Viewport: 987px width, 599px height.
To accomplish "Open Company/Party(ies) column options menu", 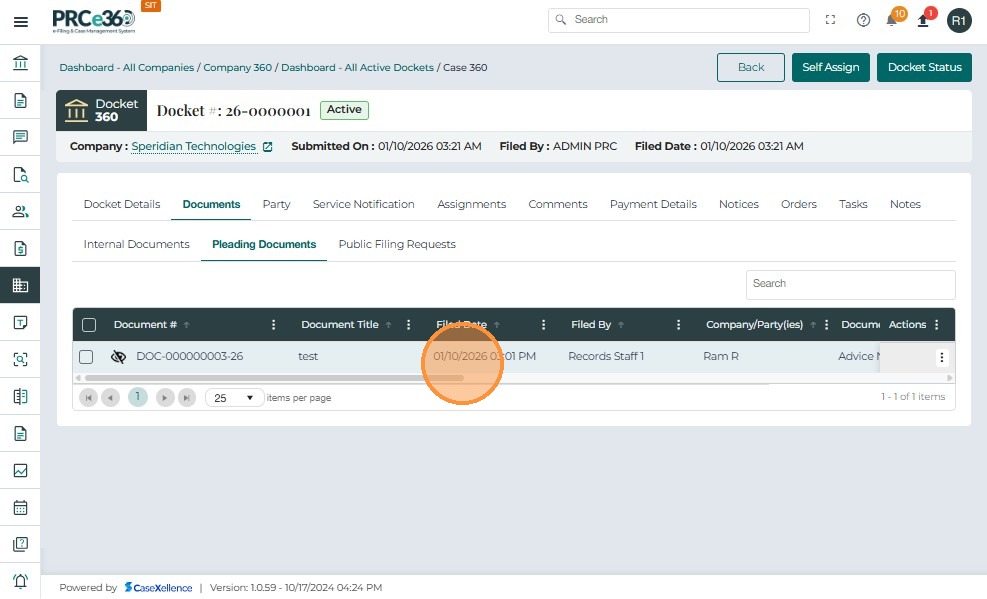I will 826,325.
